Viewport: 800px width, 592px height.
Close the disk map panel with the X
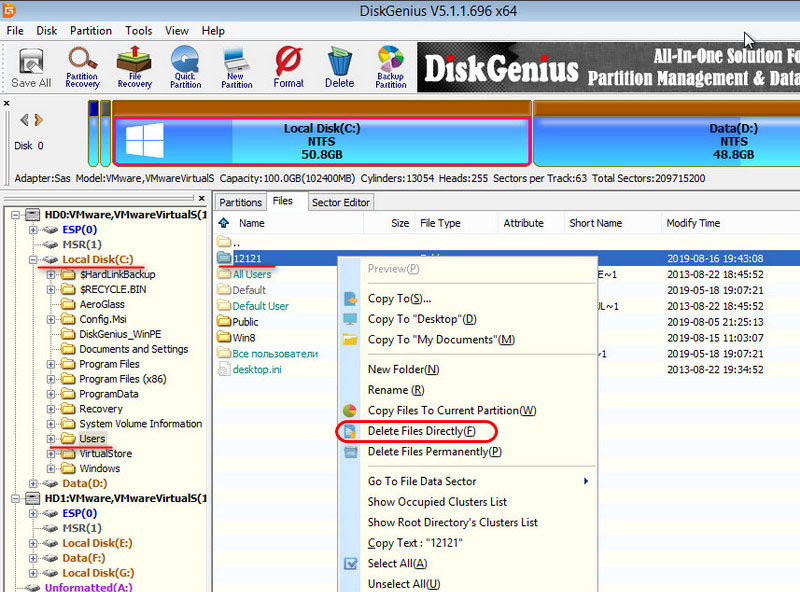pyautogui.click(x=7, y=103)
